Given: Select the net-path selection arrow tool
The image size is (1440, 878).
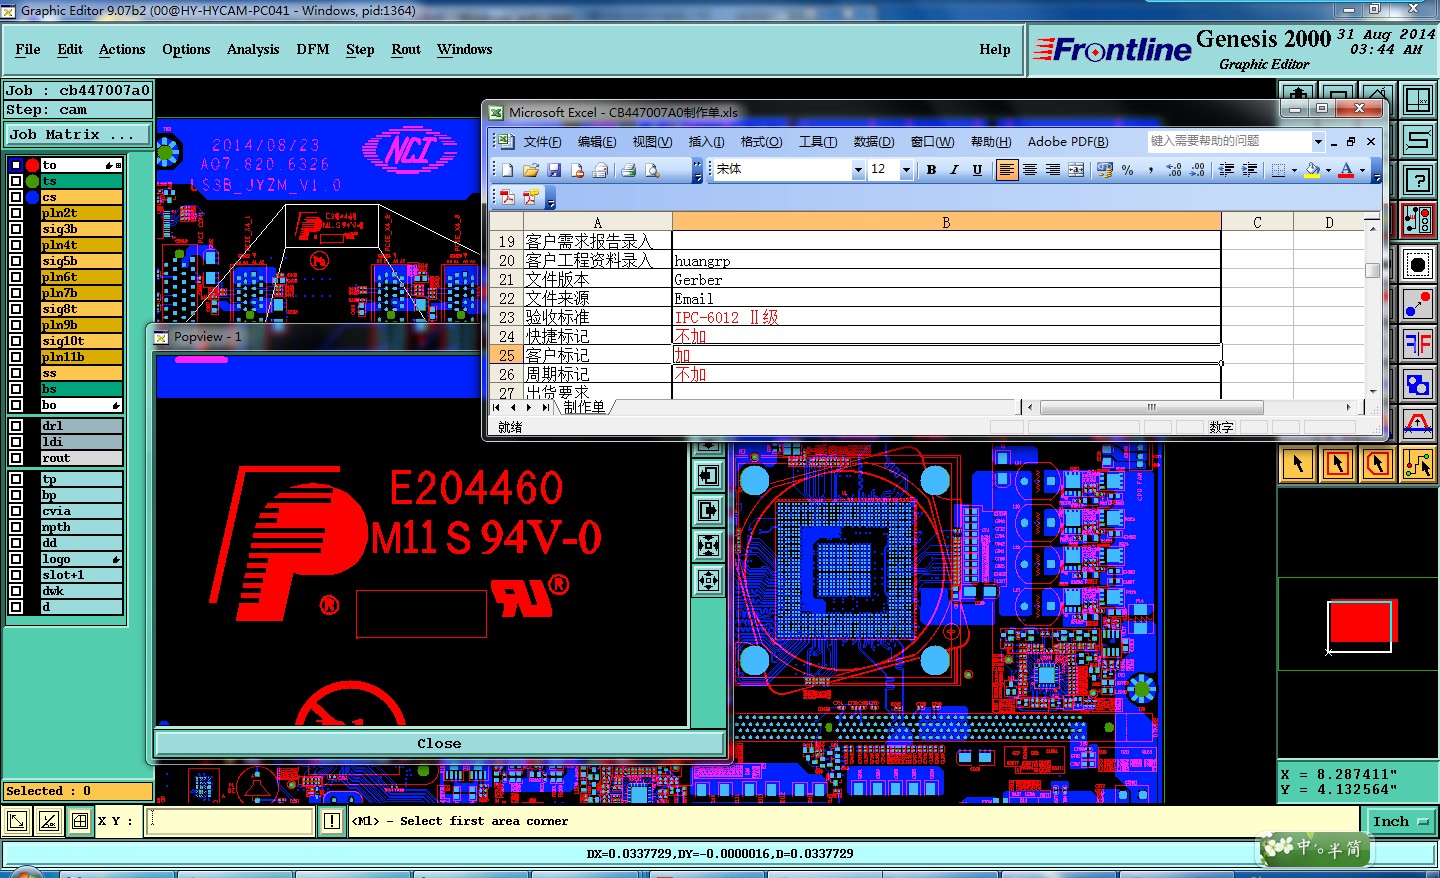Looking at the screenshot, I should [1418, 464].
